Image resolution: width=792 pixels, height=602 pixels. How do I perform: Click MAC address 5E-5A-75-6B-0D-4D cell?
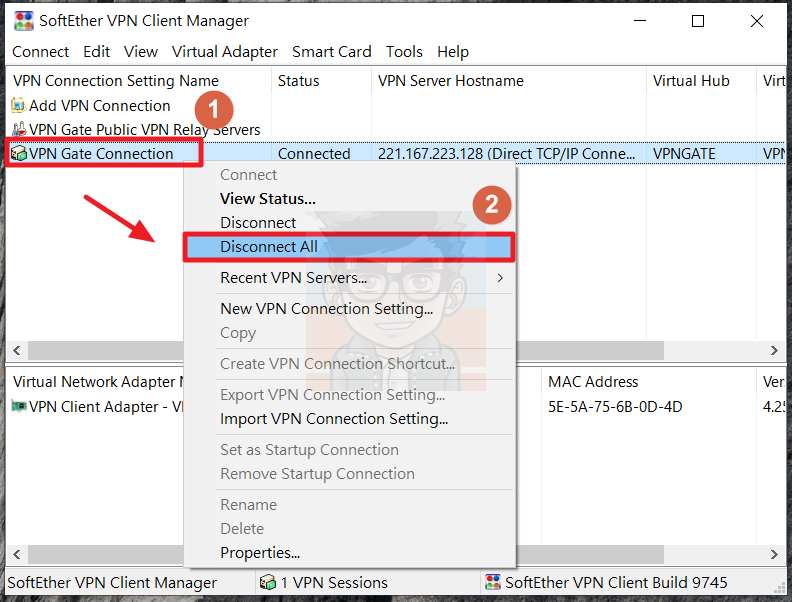[615, 407]
